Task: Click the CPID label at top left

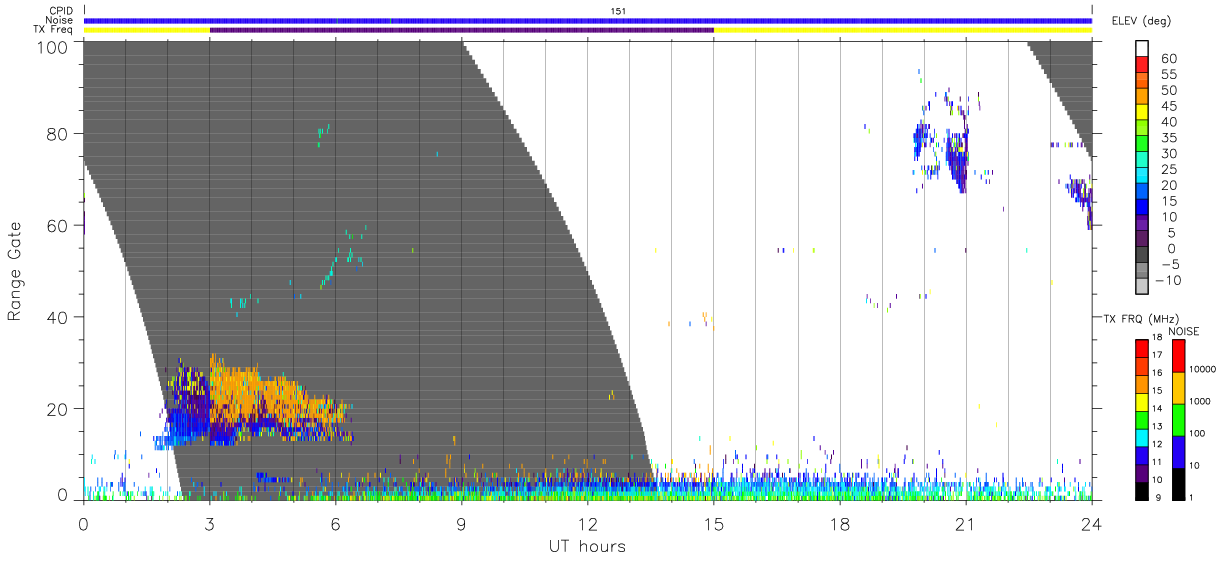Action: click(x=61, y=11)
